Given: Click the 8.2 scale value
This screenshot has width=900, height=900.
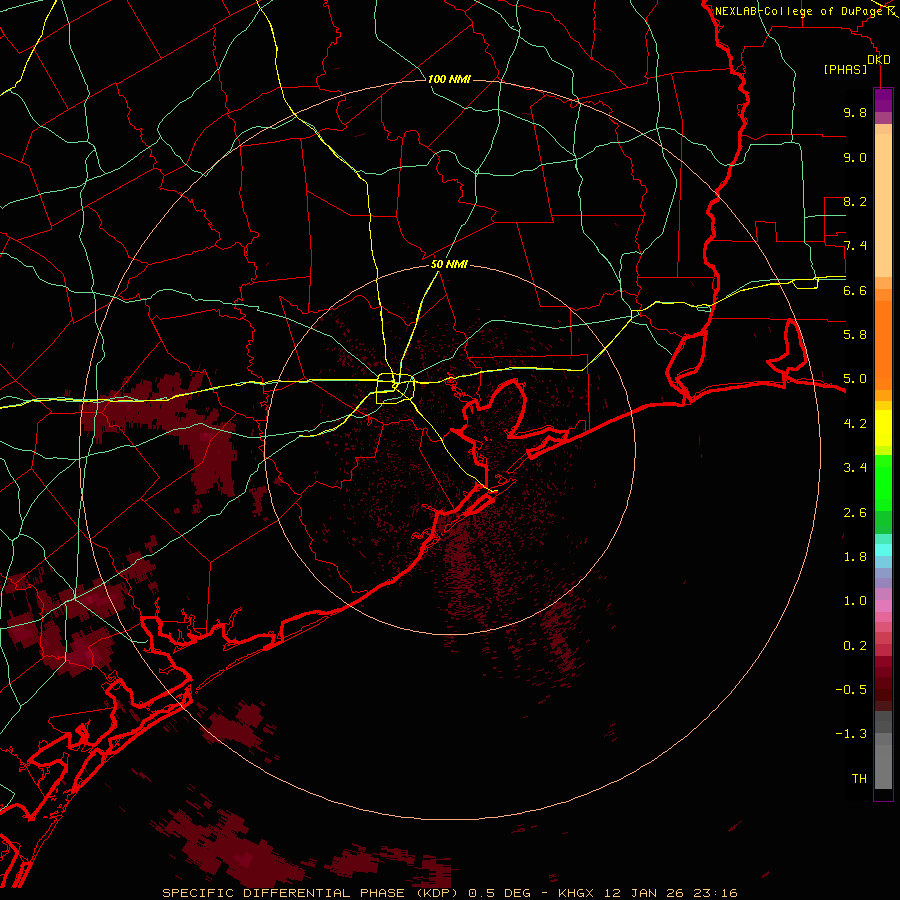Looking at the screenshot, I should point(855,201).
